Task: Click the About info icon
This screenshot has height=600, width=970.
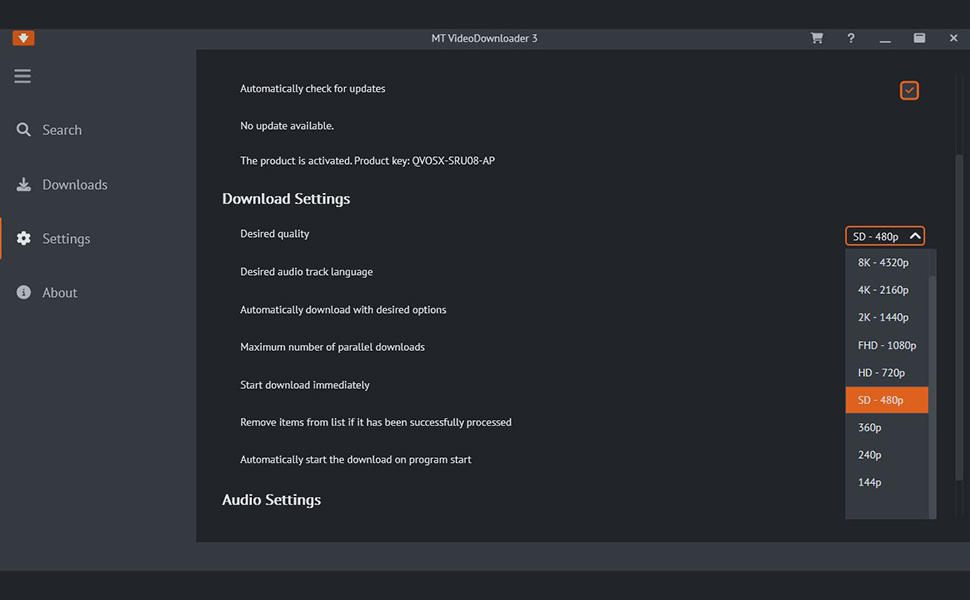Action: click(24, 292)
